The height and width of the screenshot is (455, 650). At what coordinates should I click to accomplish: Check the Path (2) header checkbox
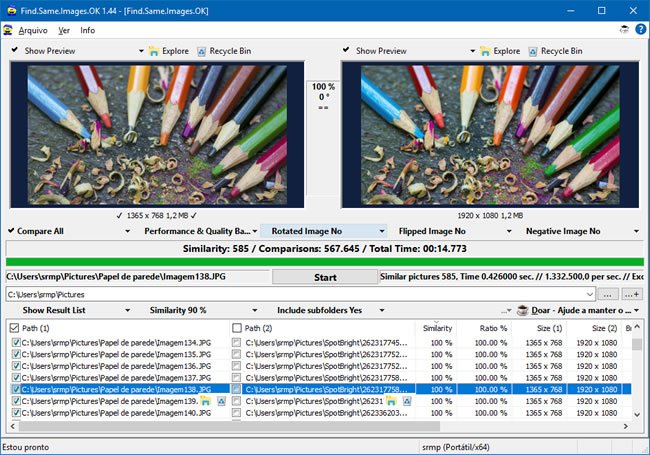(237, 328)
